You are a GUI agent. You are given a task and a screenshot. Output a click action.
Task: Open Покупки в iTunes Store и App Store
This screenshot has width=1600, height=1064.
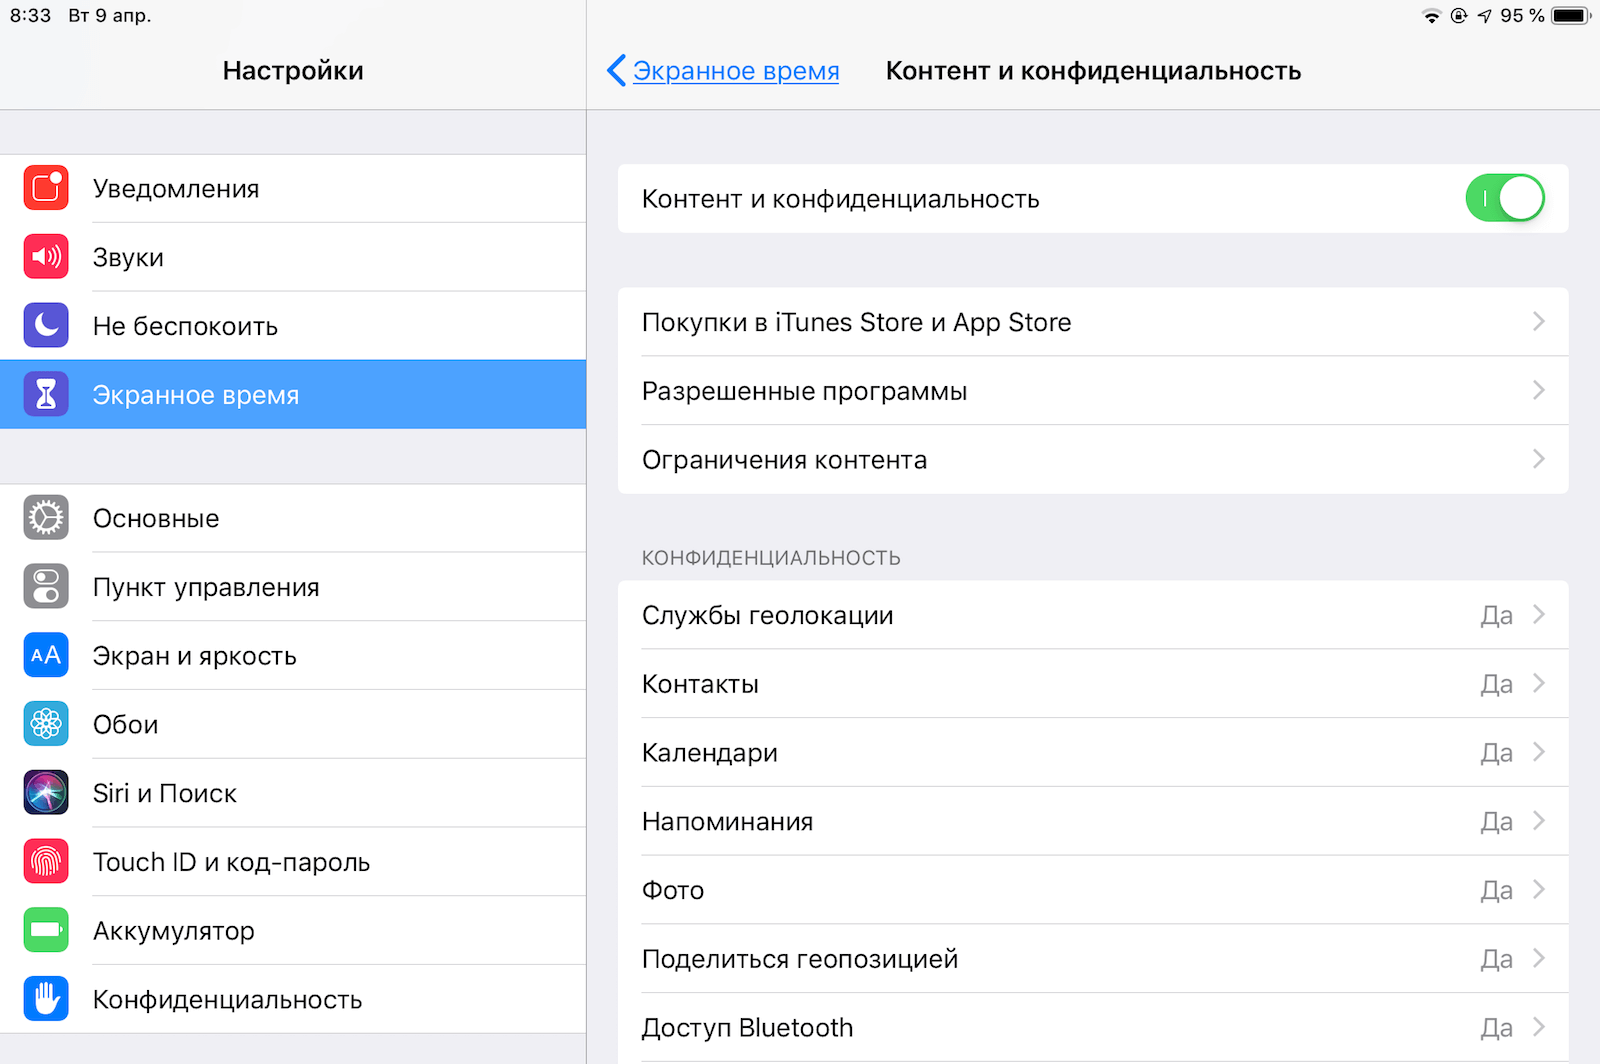point(1093,322)
